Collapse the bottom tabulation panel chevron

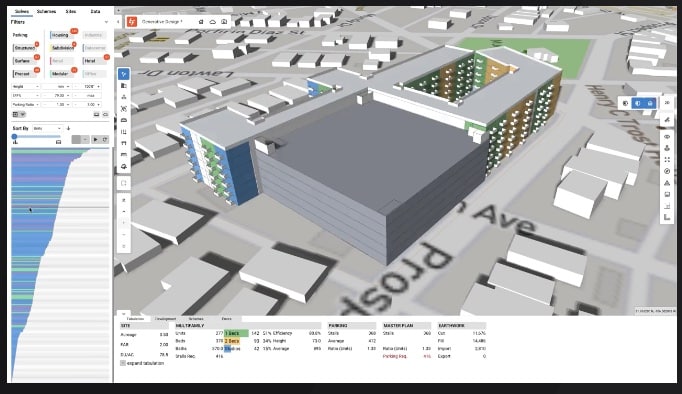tap(124, 314)
